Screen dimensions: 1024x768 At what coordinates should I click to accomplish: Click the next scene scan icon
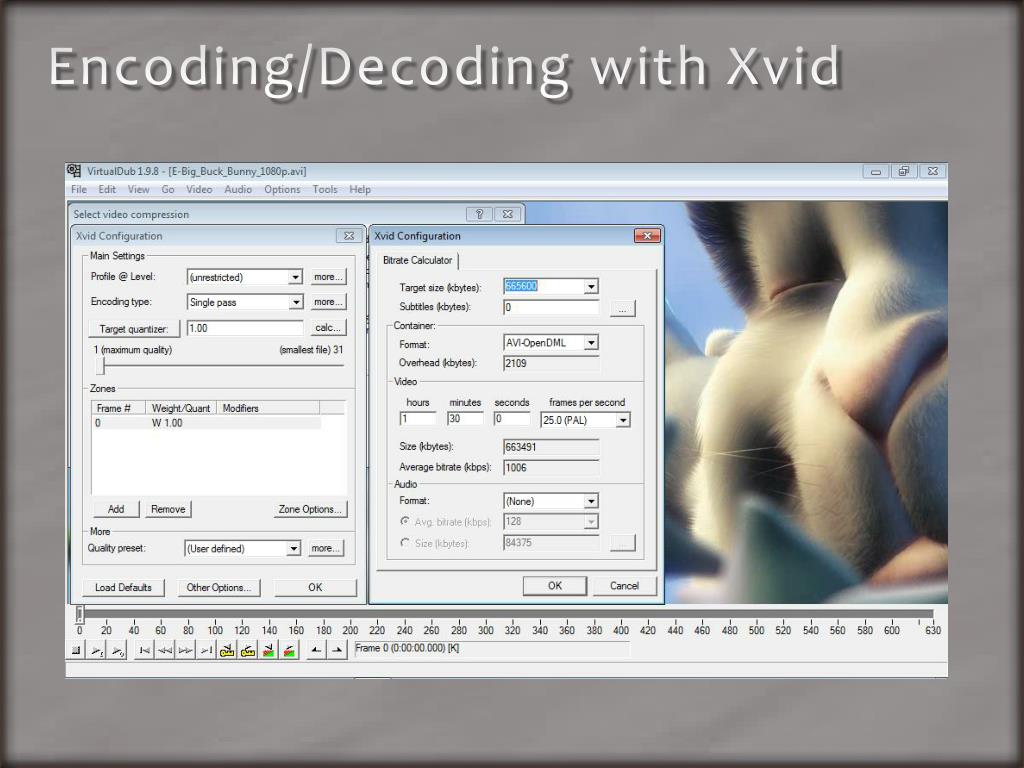(x=289, y=650)
